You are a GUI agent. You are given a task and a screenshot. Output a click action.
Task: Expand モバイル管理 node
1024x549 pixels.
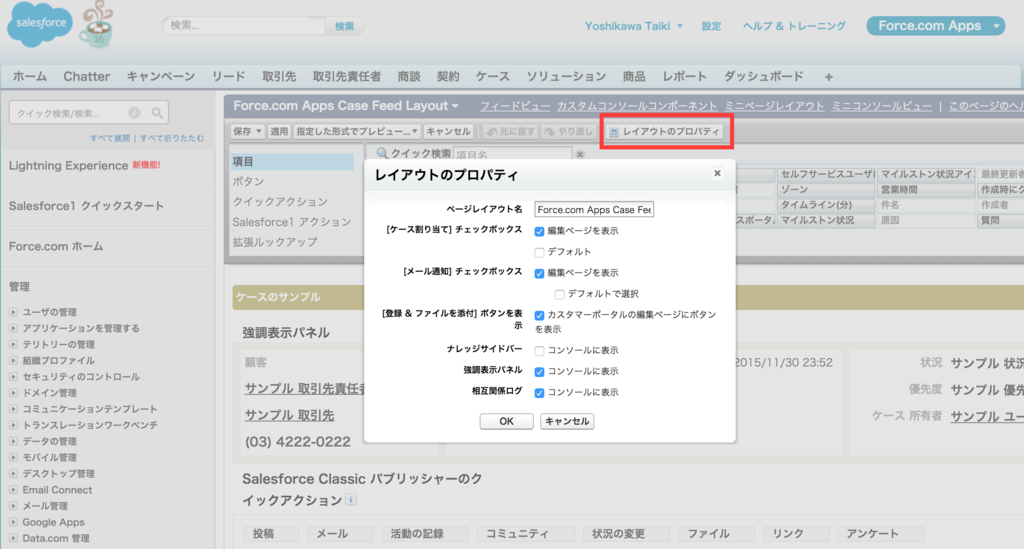pos(13,458)
